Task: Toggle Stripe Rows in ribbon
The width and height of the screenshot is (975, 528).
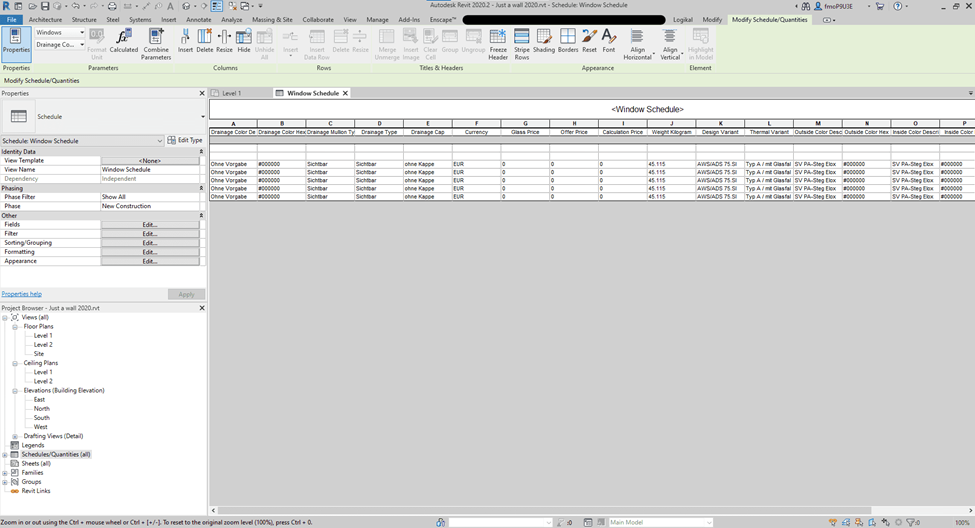Action: (x=522, y=41)
